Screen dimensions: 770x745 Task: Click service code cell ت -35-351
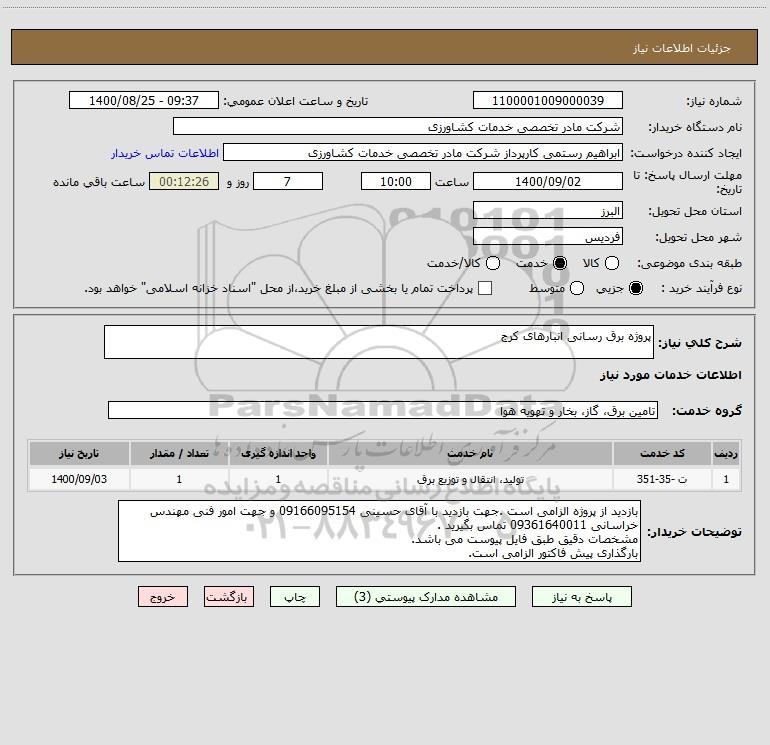point(662,479)
